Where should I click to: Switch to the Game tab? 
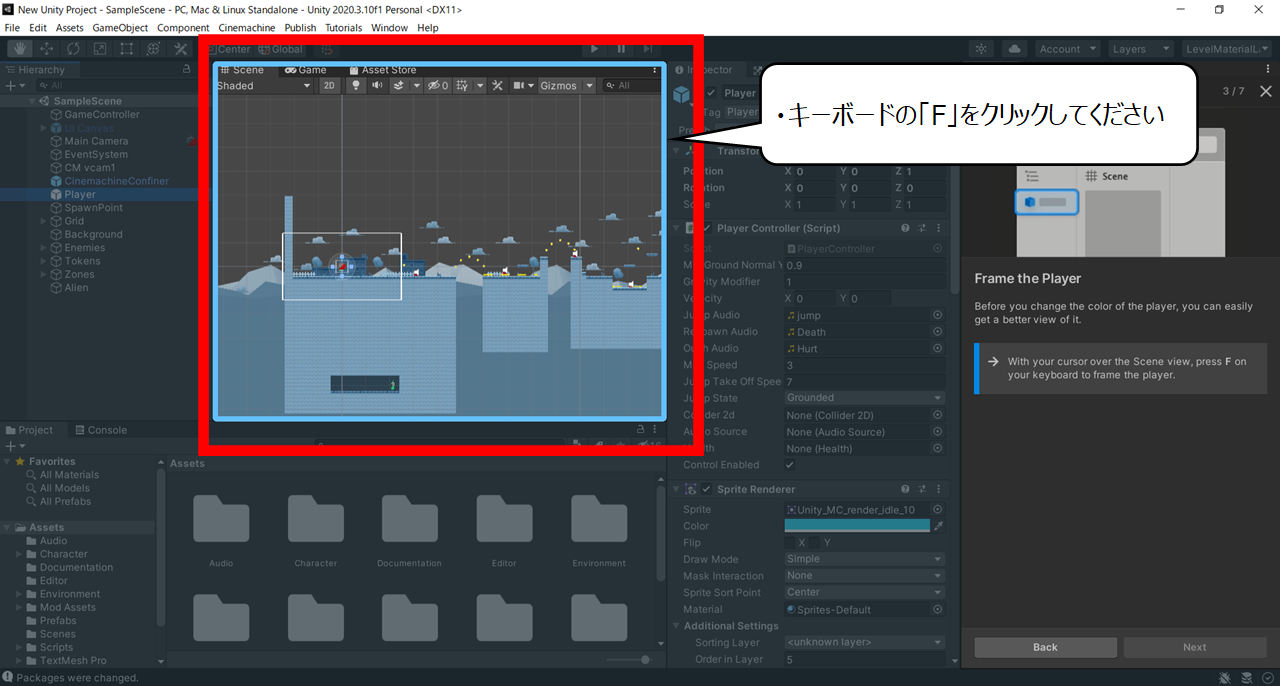tap(305, 70)
